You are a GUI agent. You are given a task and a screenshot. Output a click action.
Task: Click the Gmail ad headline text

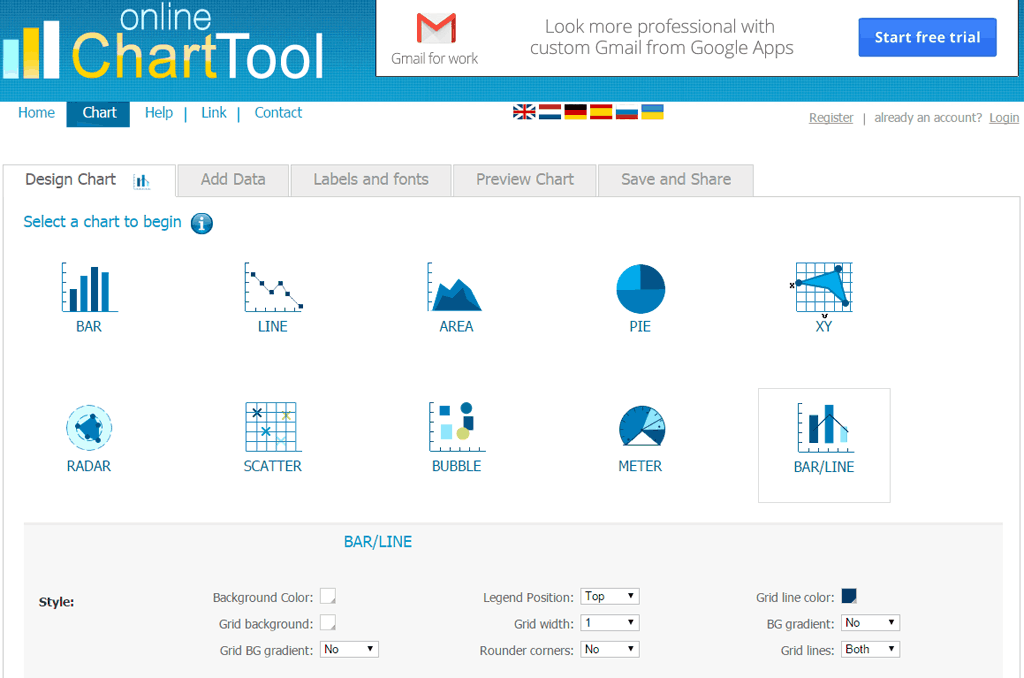661,37
